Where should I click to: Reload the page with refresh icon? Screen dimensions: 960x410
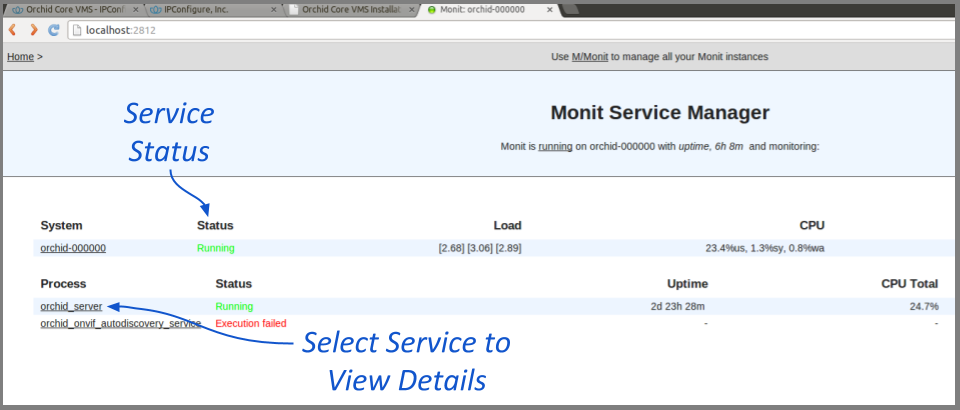tap(54, 29)
